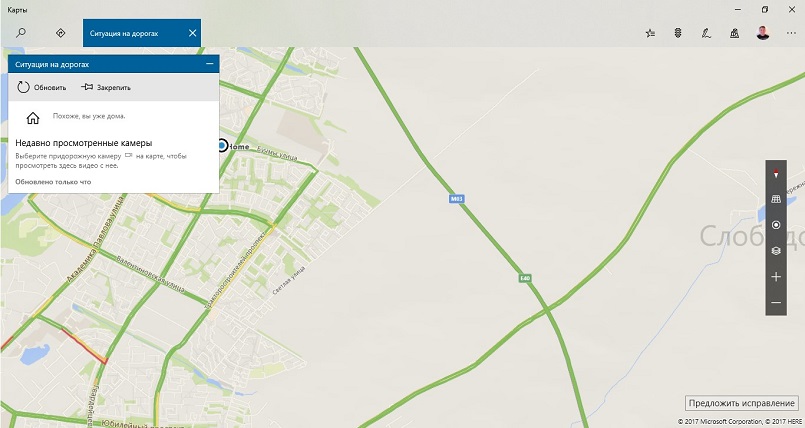Click the home icon in panel

[x=33, y=118]
